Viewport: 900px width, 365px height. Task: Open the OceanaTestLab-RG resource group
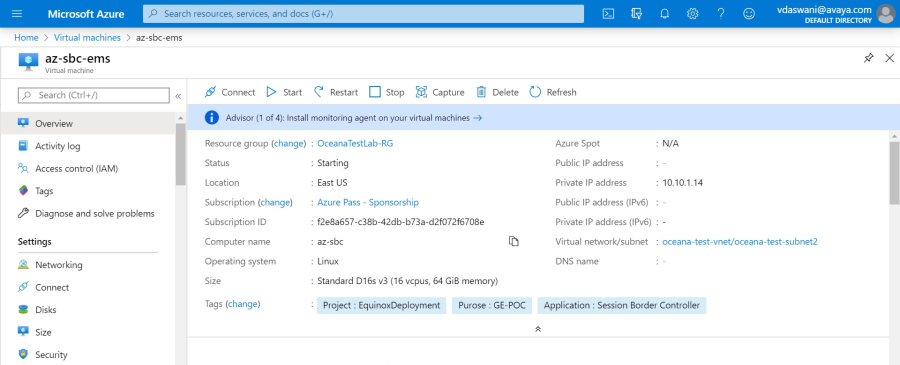(355, 143)
